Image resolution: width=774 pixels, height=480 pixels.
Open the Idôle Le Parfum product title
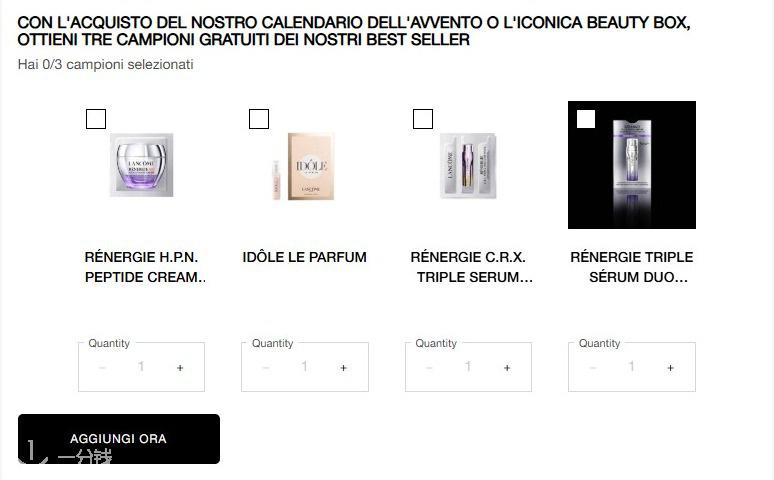[305, 257]
